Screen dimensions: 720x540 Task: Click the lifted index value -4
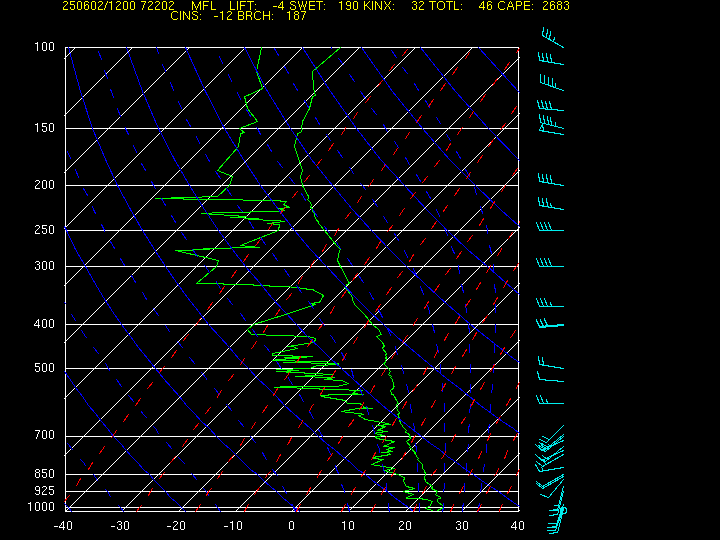[x=278, y=6]
